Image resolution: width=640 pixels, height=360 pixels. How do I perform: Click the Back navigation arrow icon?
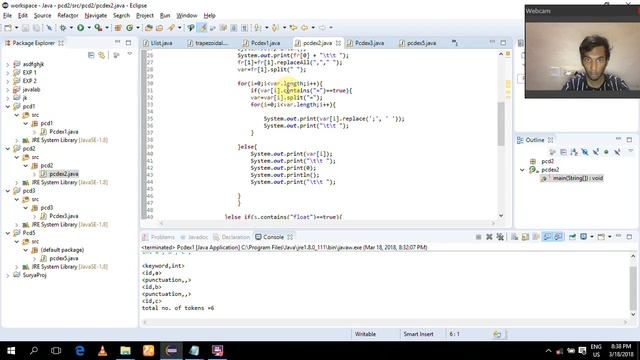coord(304,28)
